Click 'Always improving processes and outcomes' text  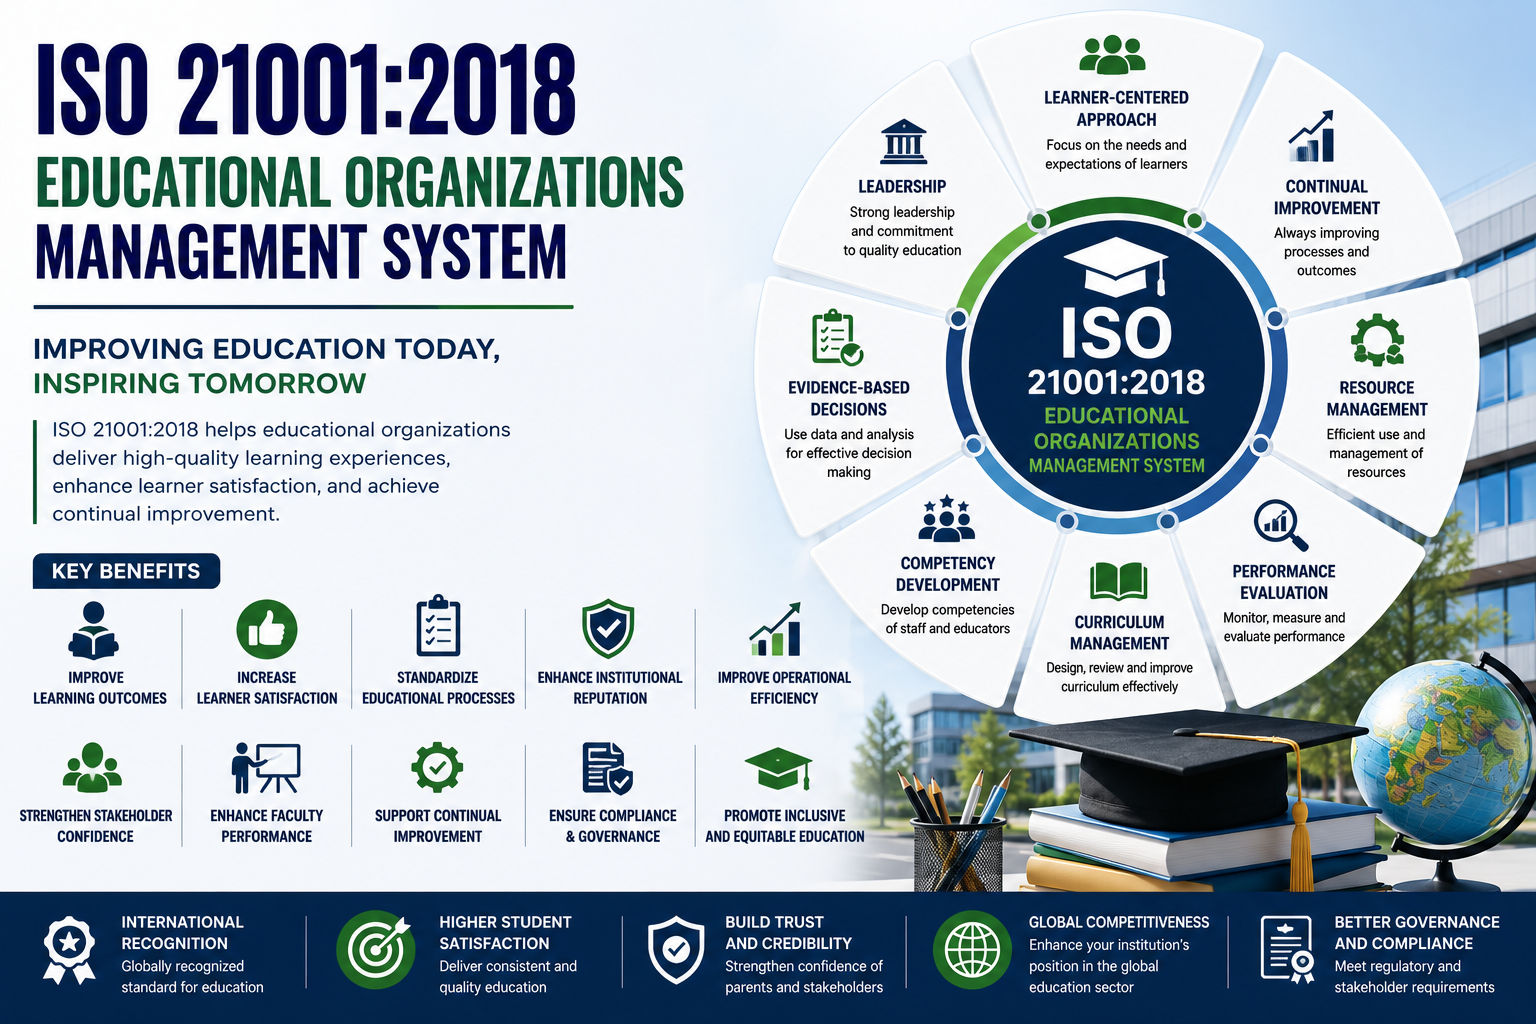tap(1326, 251)
